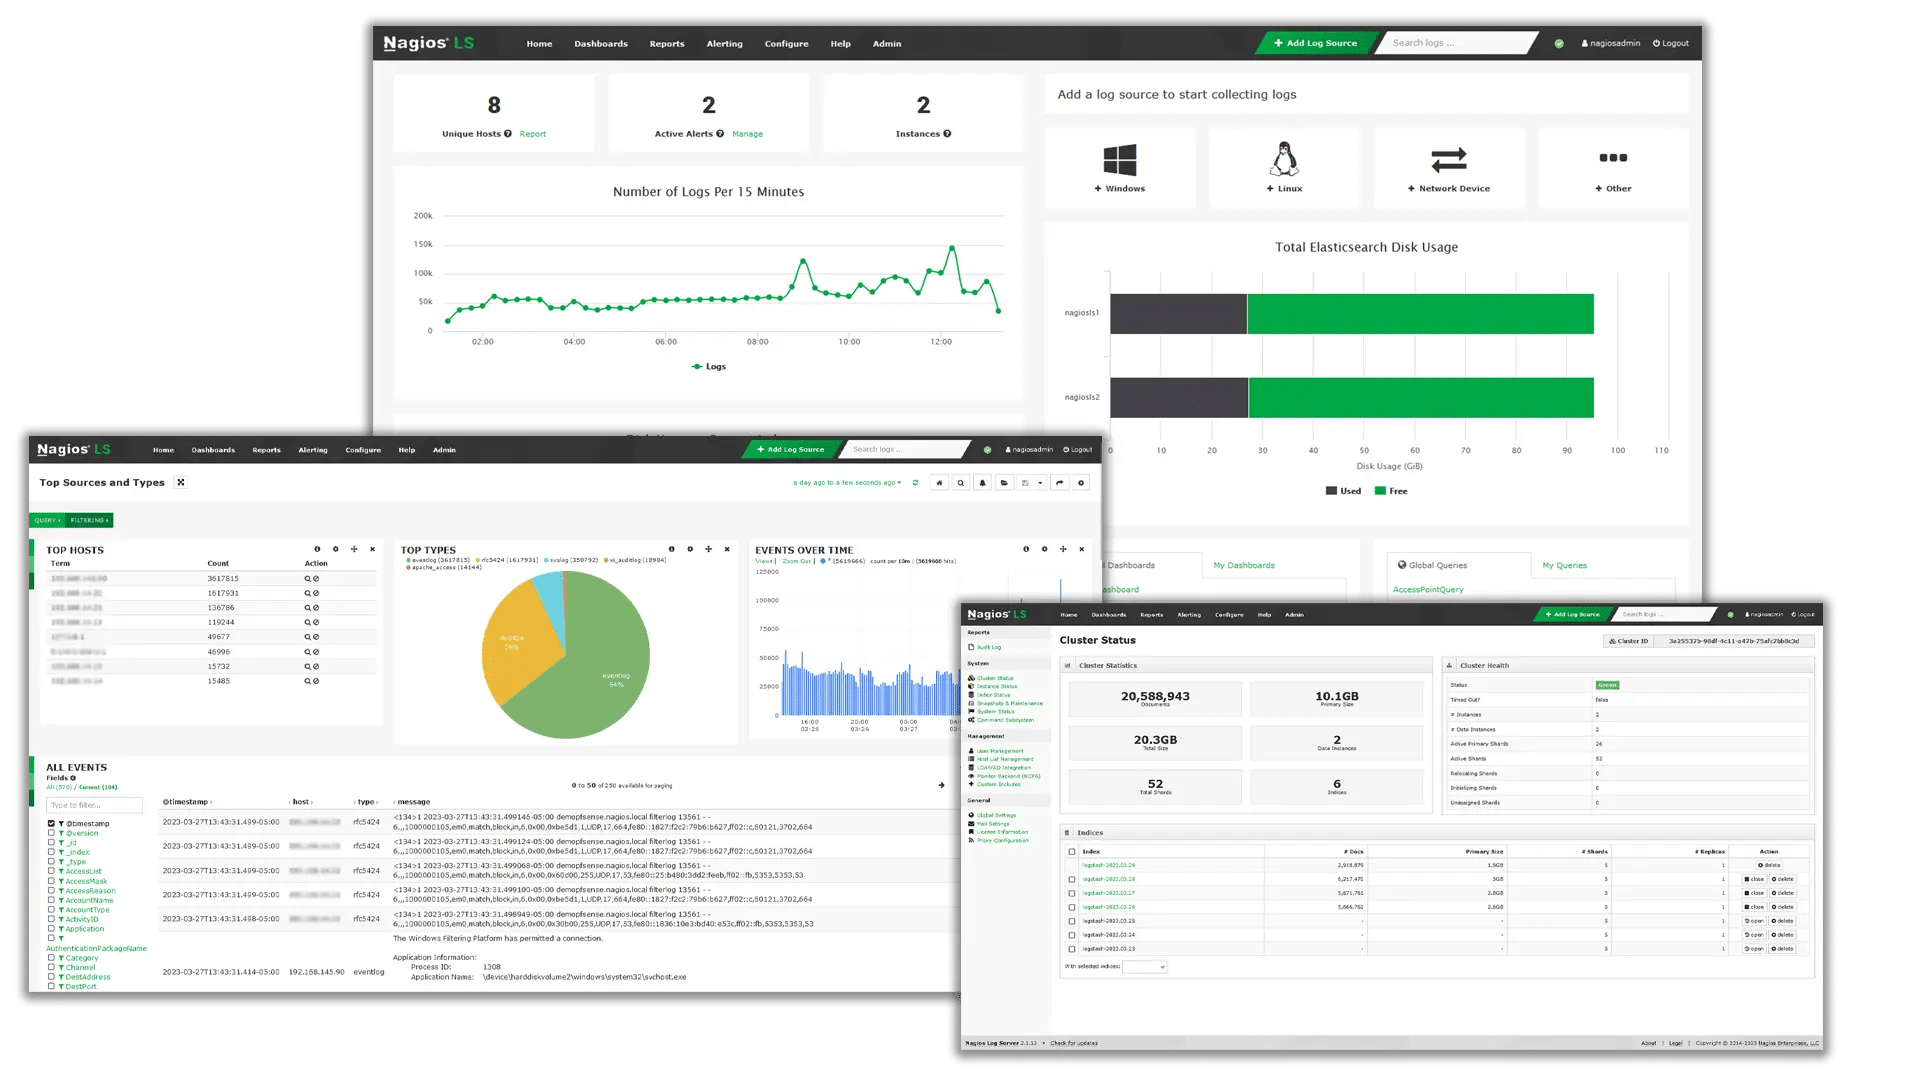1920x1080 pixels.
Task: Click the alert bell icon in dashboard toolbar
Action: point(982,483)
